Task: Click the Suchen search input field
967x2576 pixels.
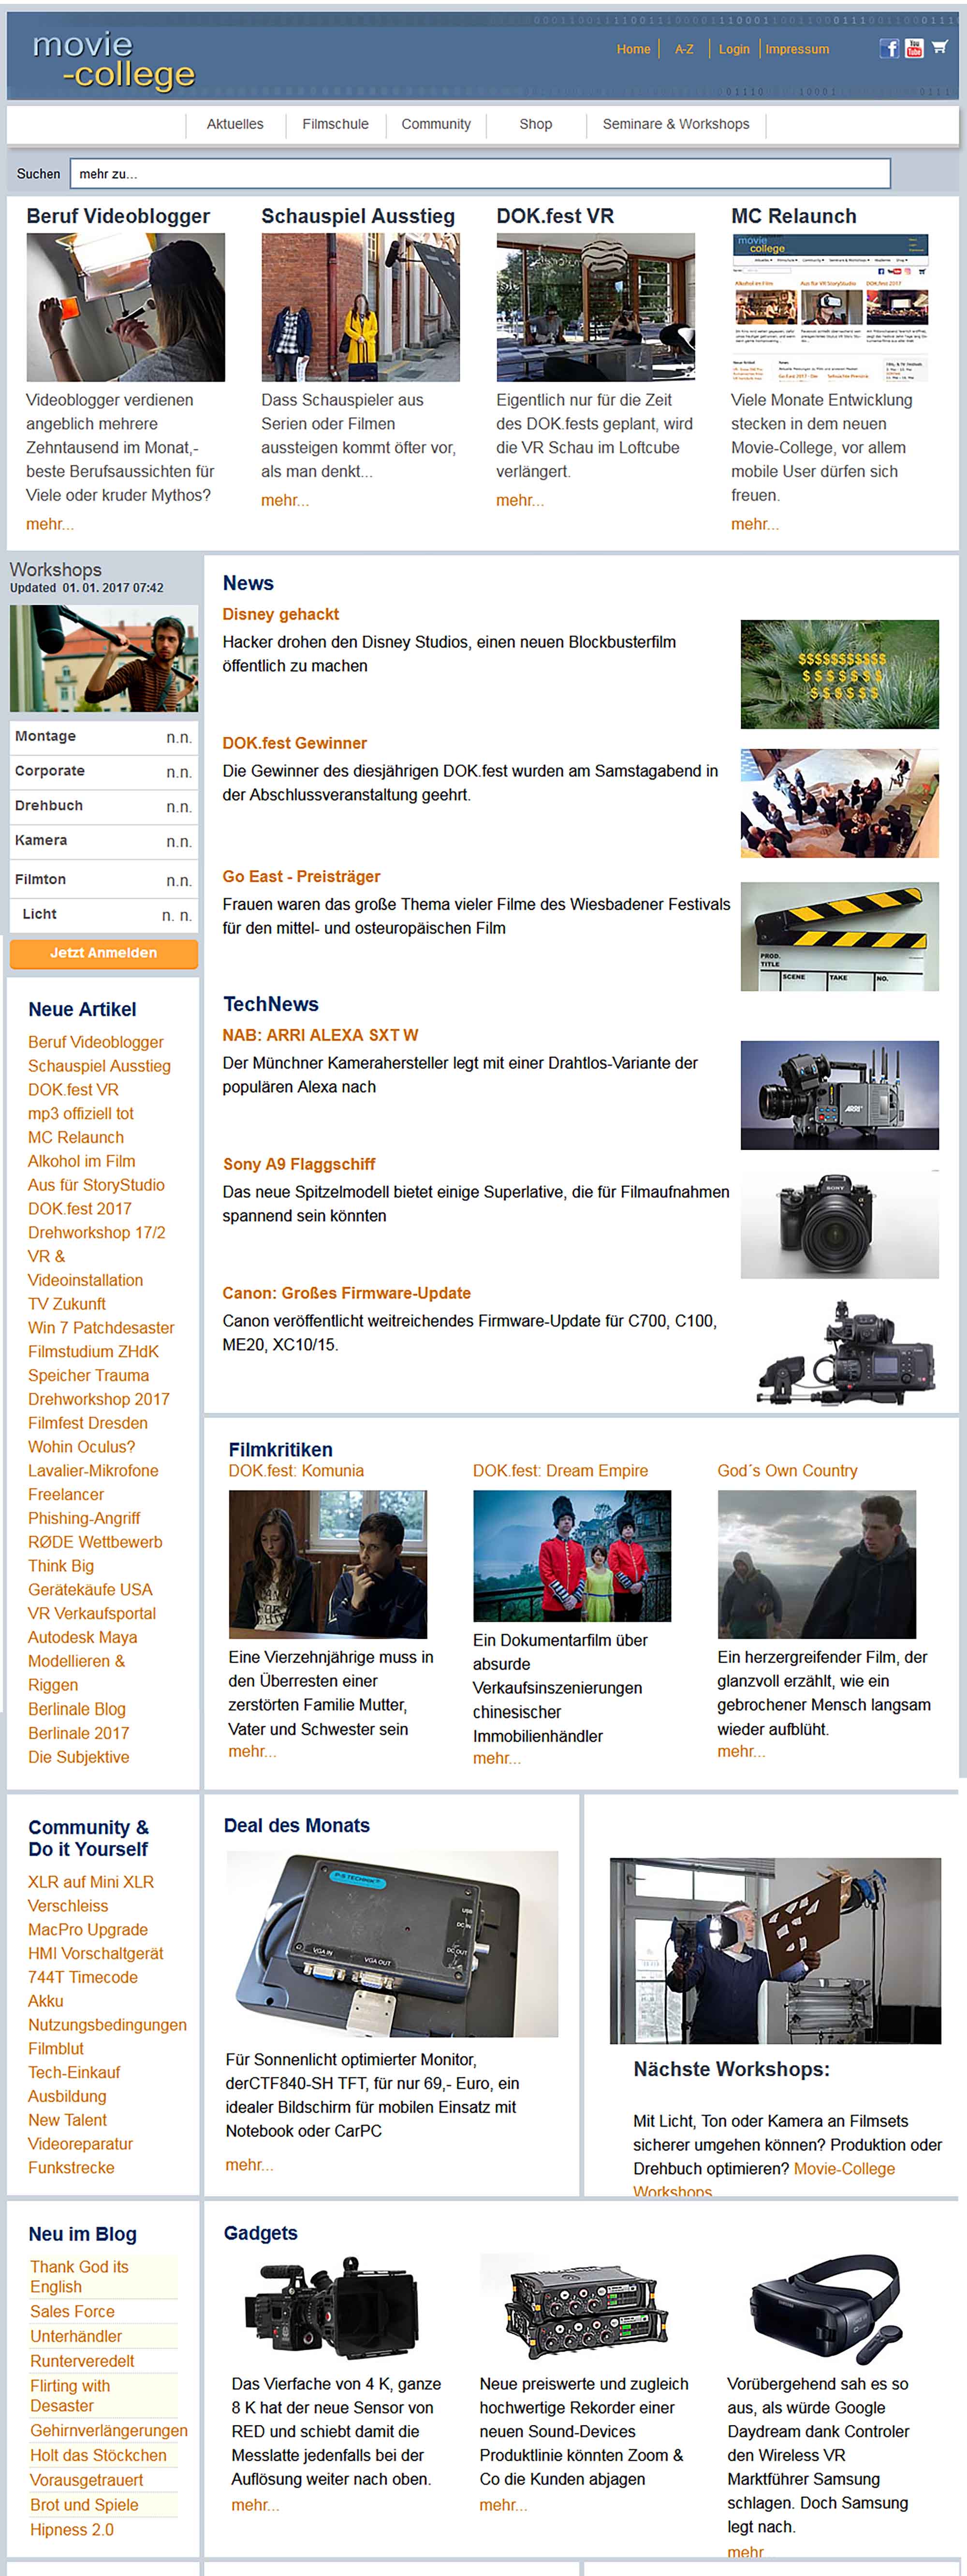Action: 480,174
